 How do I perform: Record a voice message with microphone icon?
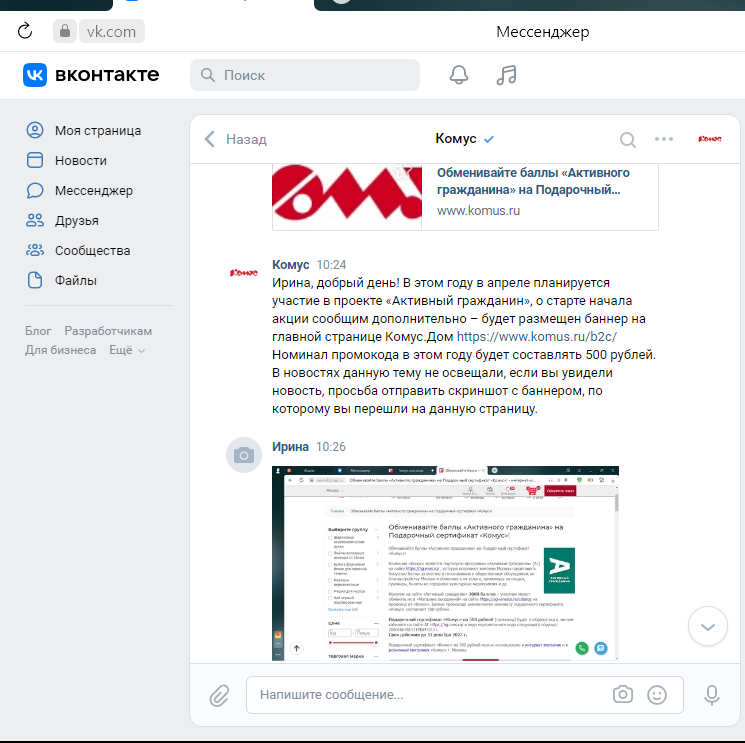pos(711,695)
